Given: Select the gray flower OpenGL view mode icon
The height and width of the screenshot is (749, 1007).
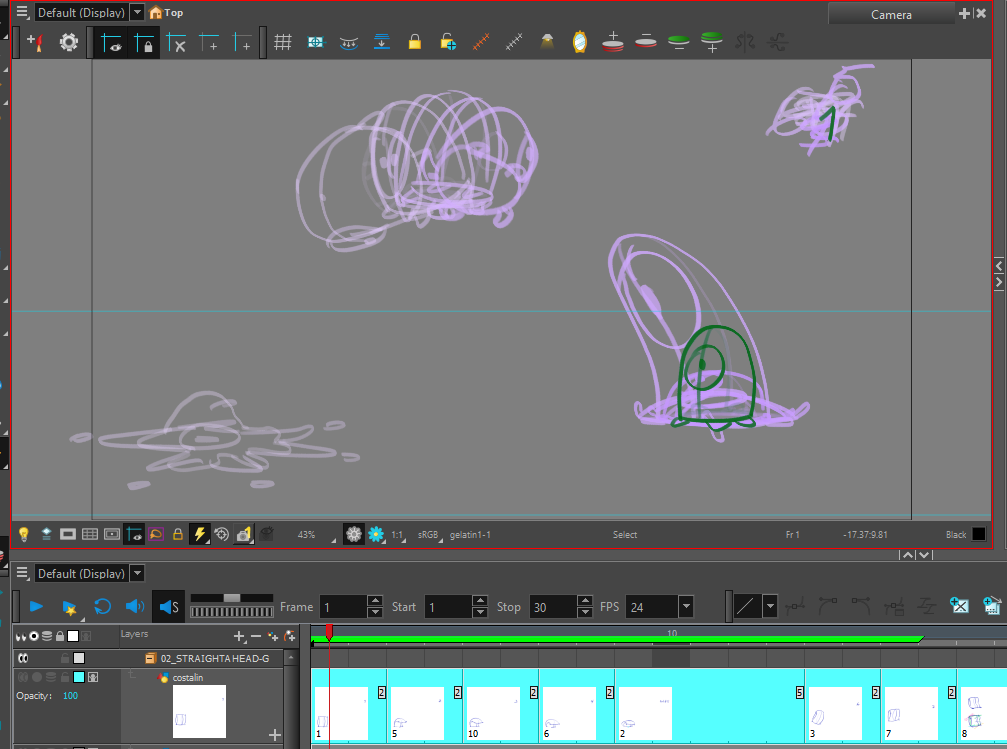Looking at the screenshot, I should 354,534.
